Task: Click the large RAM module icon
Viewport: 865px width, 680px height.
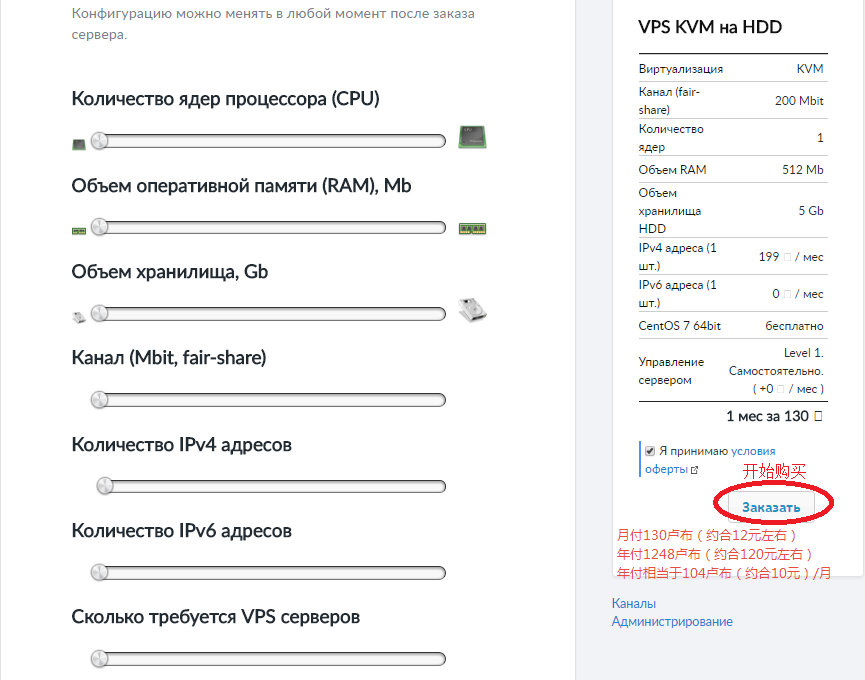Action: click(x=472, y=228)
